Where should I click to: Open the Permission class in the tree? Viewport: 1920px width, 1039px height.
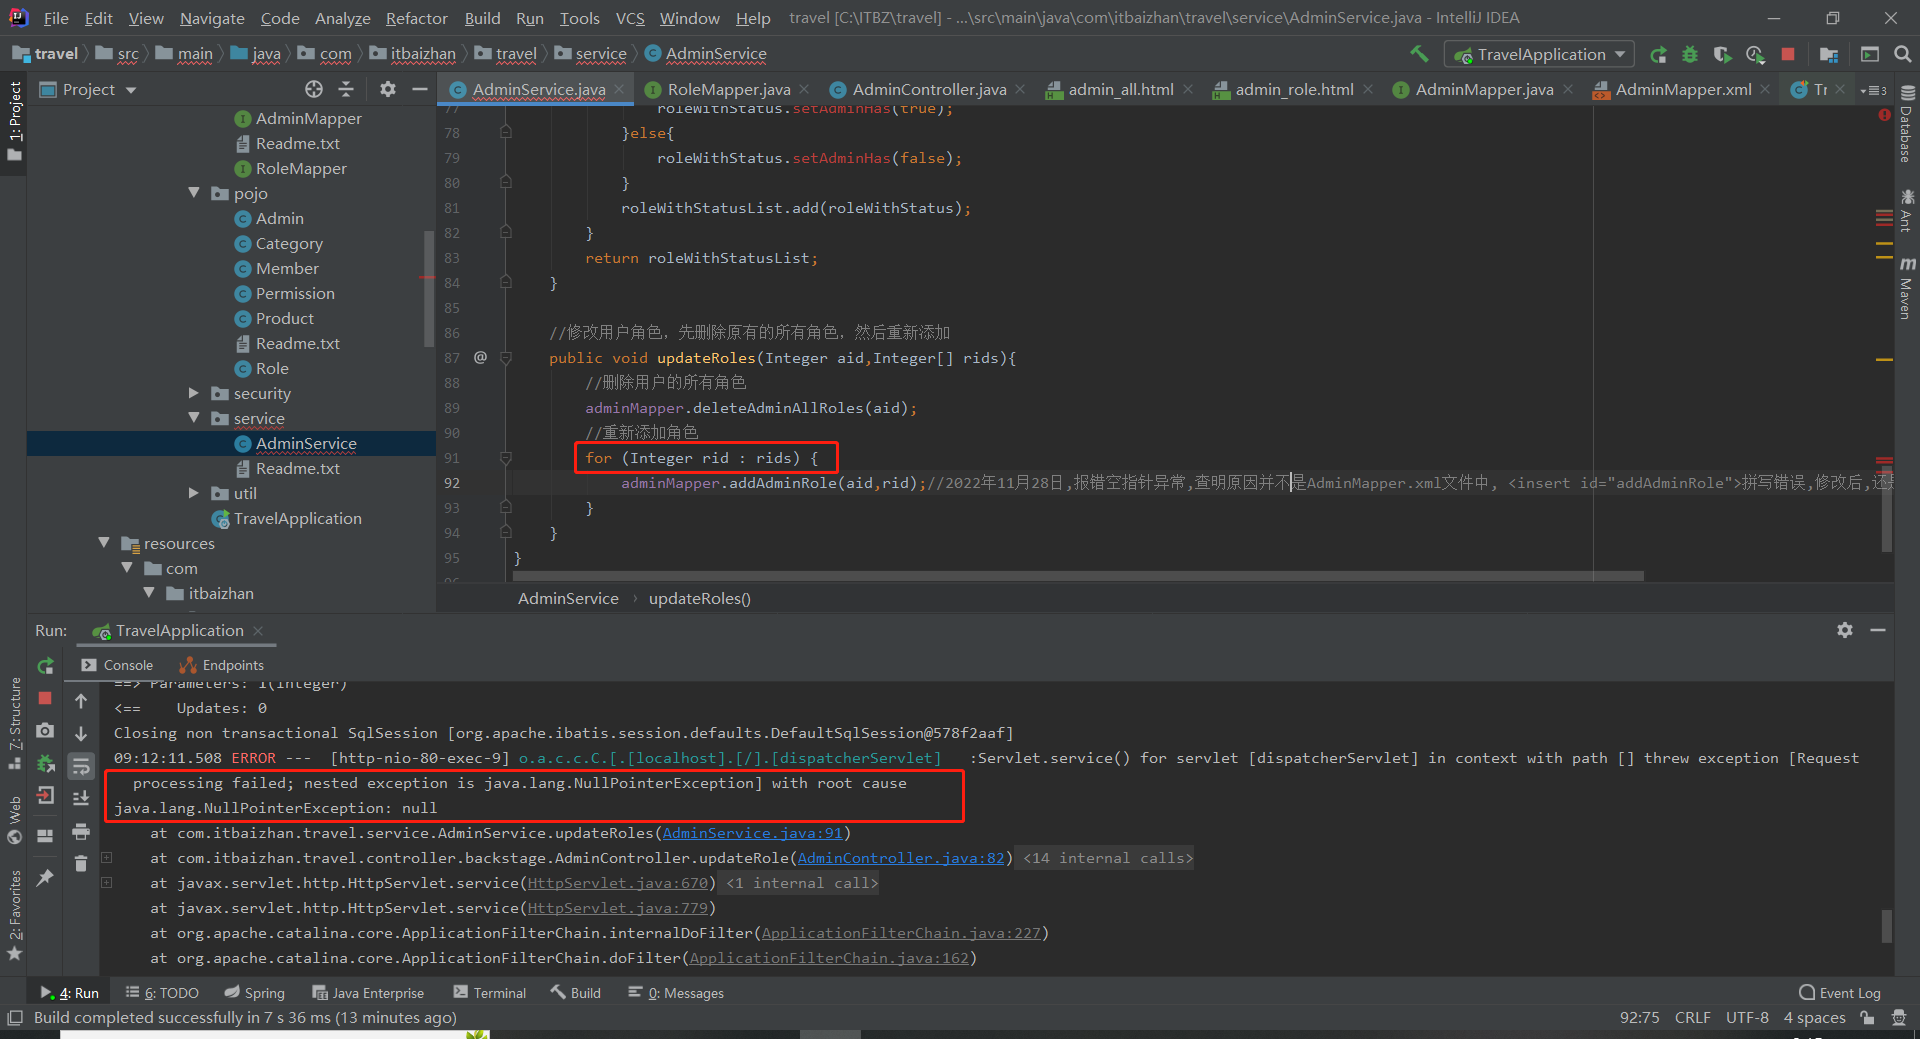pos(295,293)
